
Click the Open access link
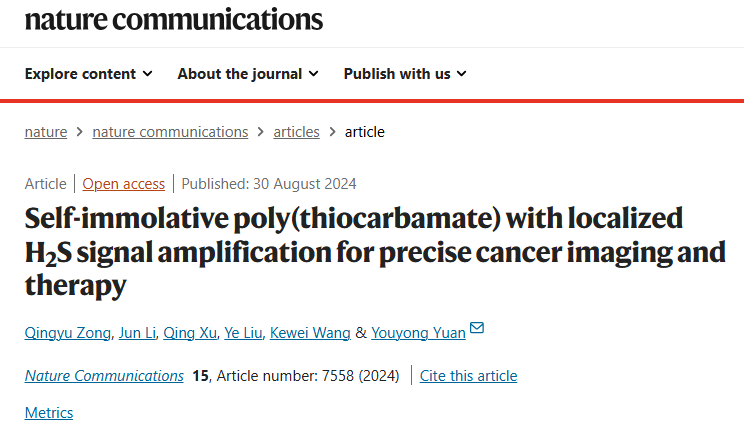[x=124, y=184]
